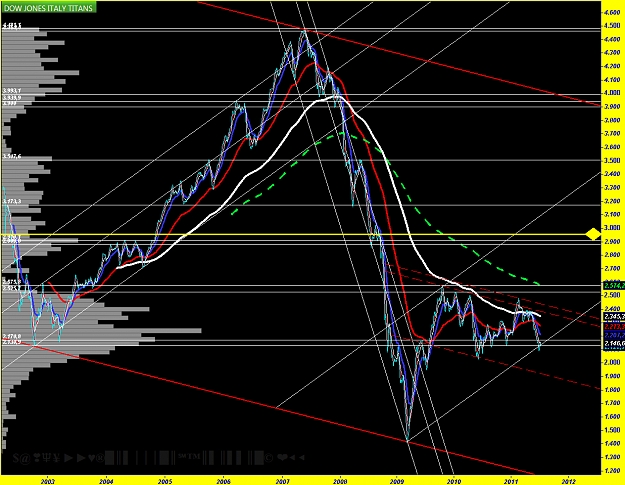The image size is (625, 485).
Task: Click the 1.800 price axis label
Action: (x=612, y=389)
